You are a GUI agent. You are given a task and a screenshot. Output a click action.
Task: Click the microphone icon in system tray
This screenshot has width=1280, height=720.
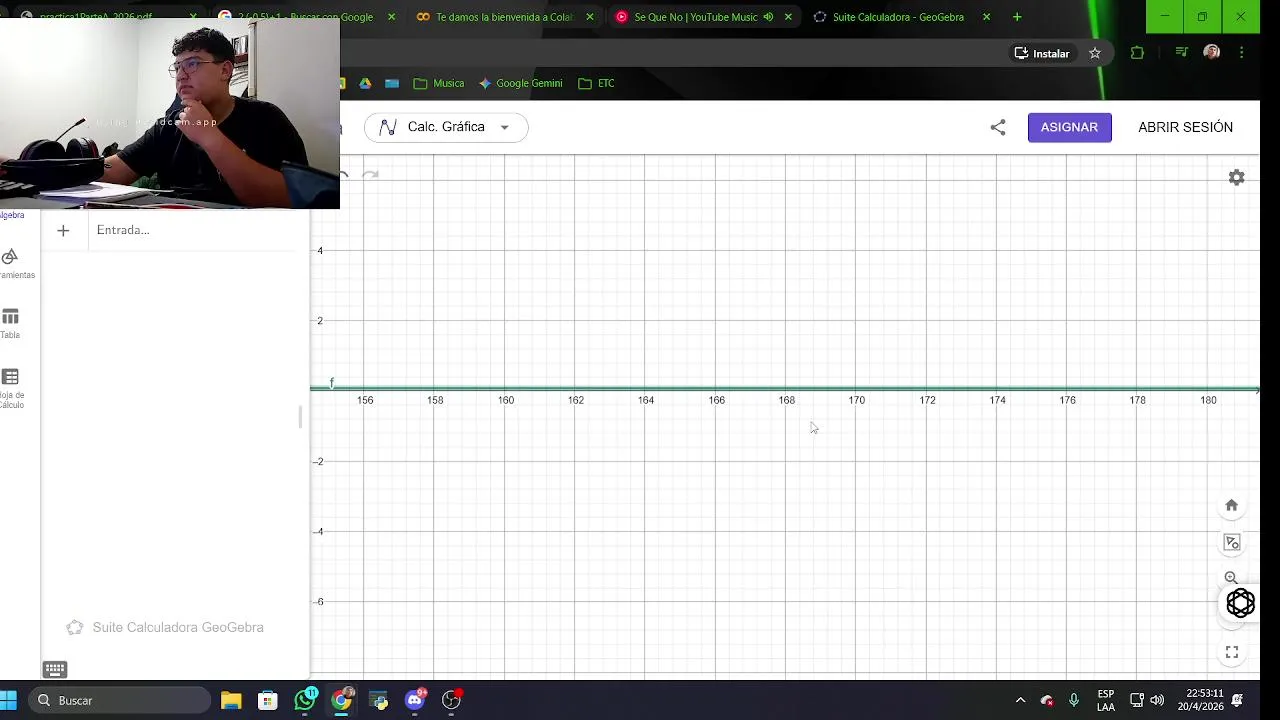[x=1074, y=700]
